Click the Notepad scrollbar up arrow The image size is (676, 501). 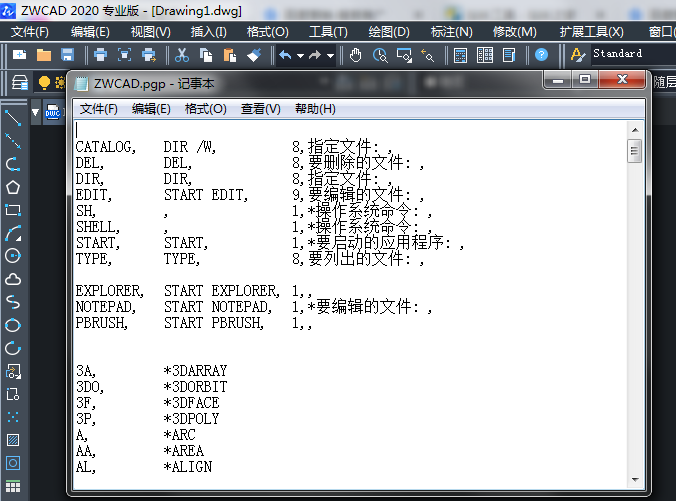pos(634,129)
